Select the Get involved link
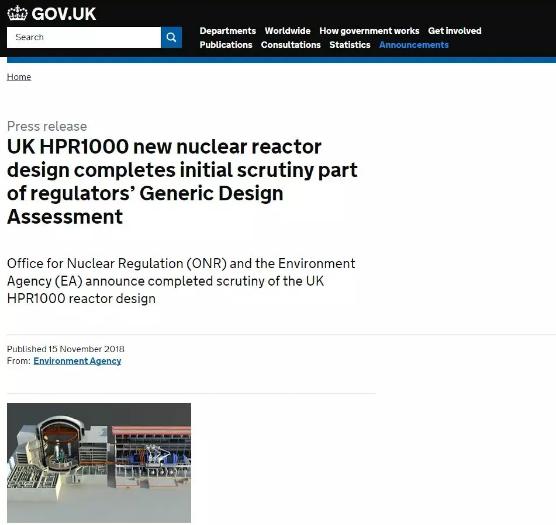Viewport: 556px width, 525px height. [x=455, y=31]
